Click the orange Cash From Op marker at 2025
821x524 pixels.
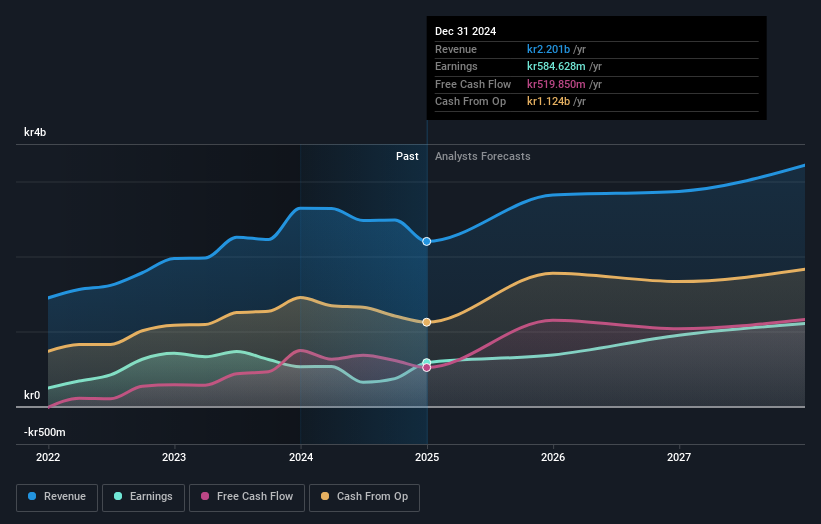(x=427, y=322)
